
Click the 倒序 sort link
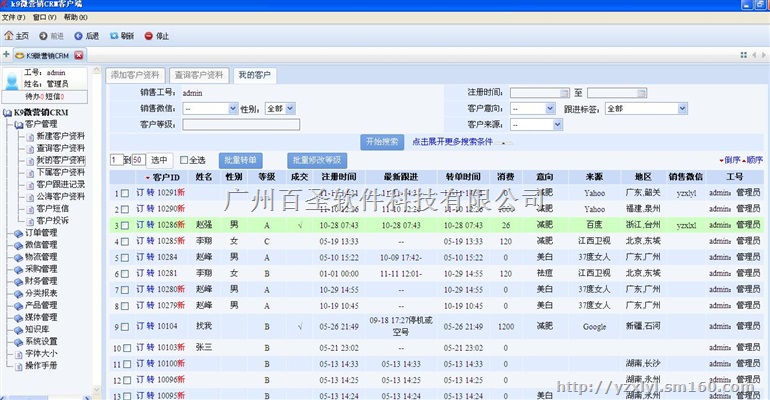click(732, 160)
